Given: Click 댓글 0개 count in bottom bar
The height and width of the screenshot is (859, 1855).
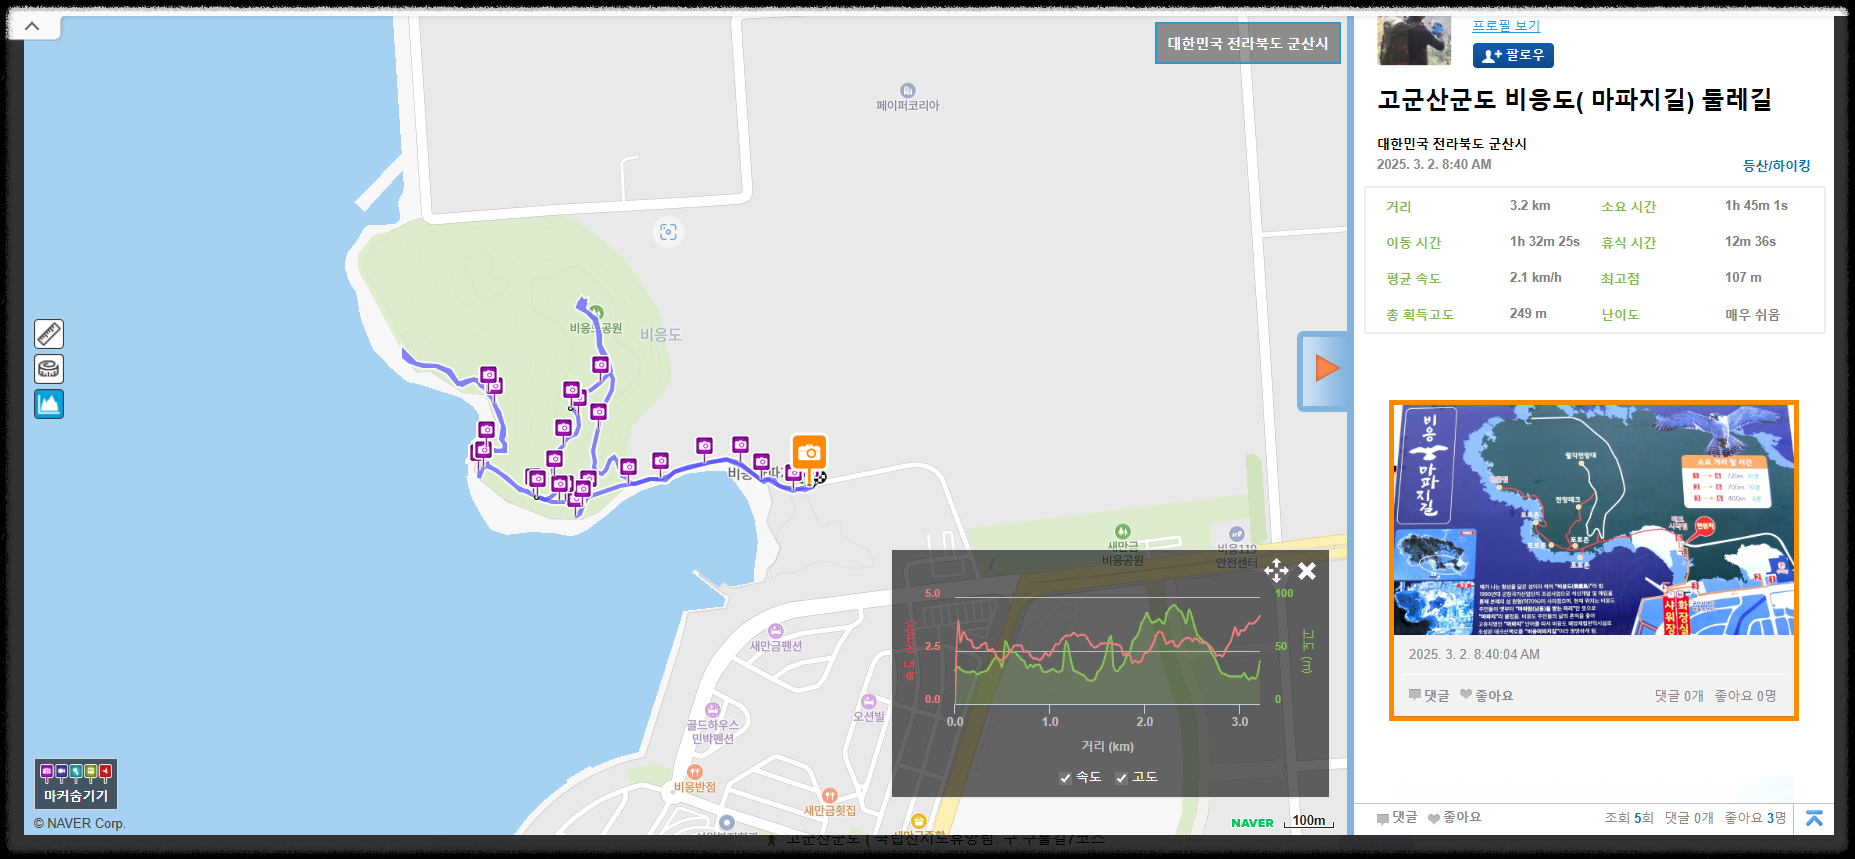Looking at the screenshot, I should [1689, 818].
